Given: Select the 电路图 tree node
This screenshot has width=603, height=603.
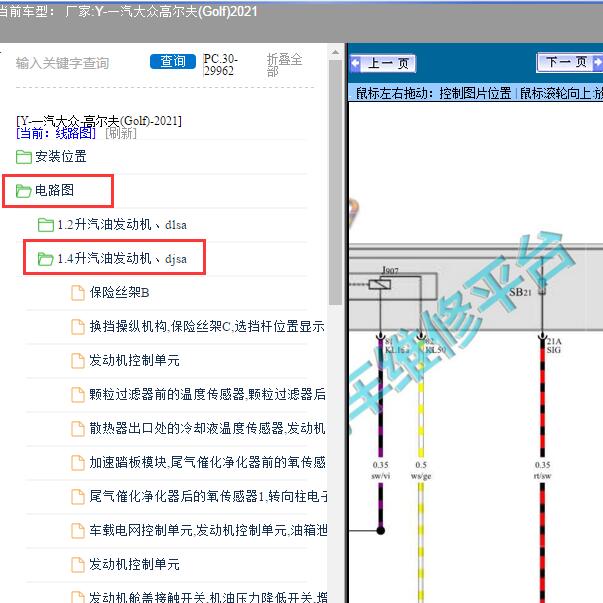Looking at the screenshot, I should [54, 190].
